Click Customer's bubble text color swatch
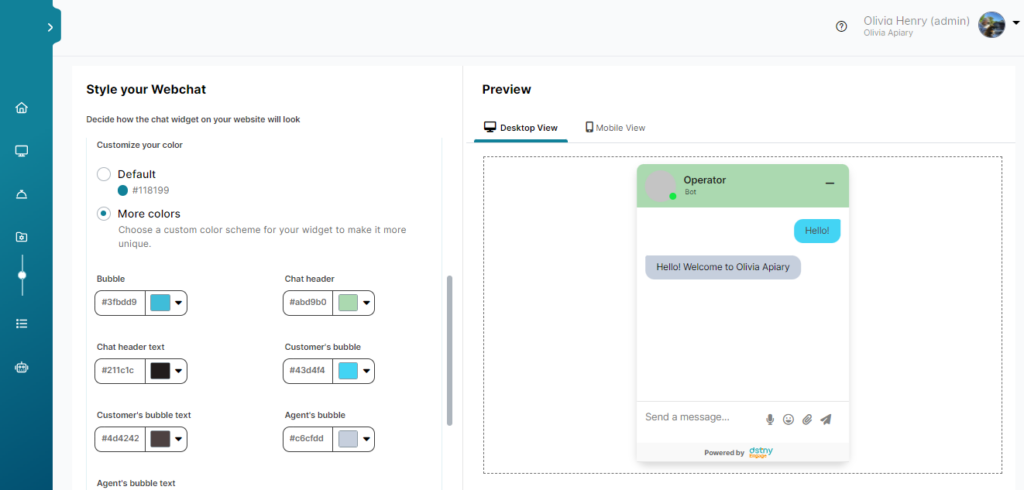The image size is (1024, 490). tap(160, 439)
